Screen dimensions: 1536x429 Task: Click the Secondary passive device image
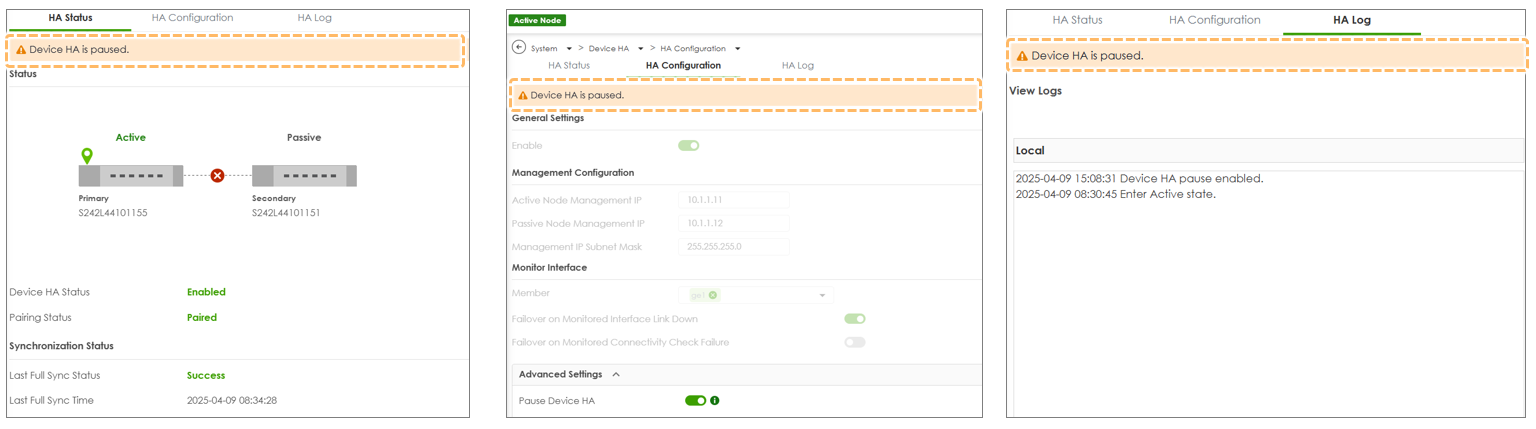304,176
